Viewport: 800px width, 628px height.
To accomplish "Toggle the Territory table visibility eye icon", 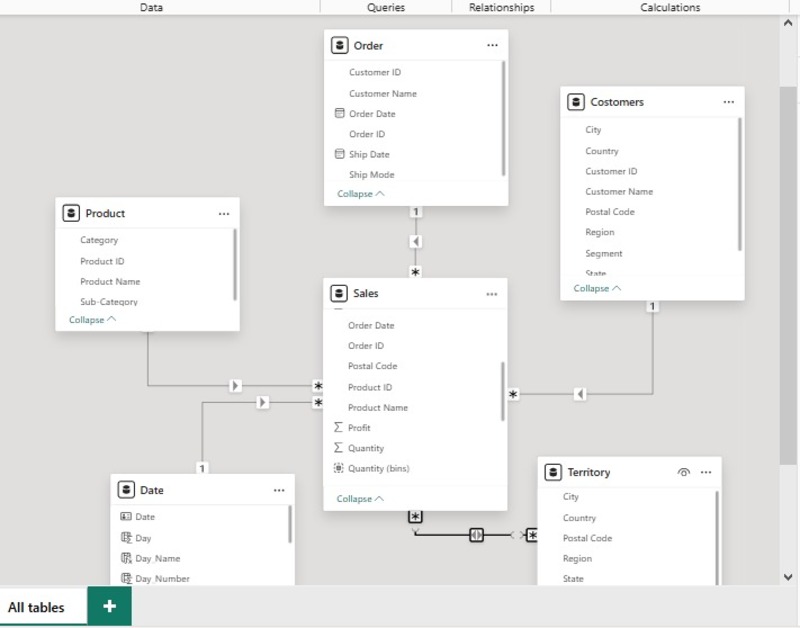I will pos(683,472).
